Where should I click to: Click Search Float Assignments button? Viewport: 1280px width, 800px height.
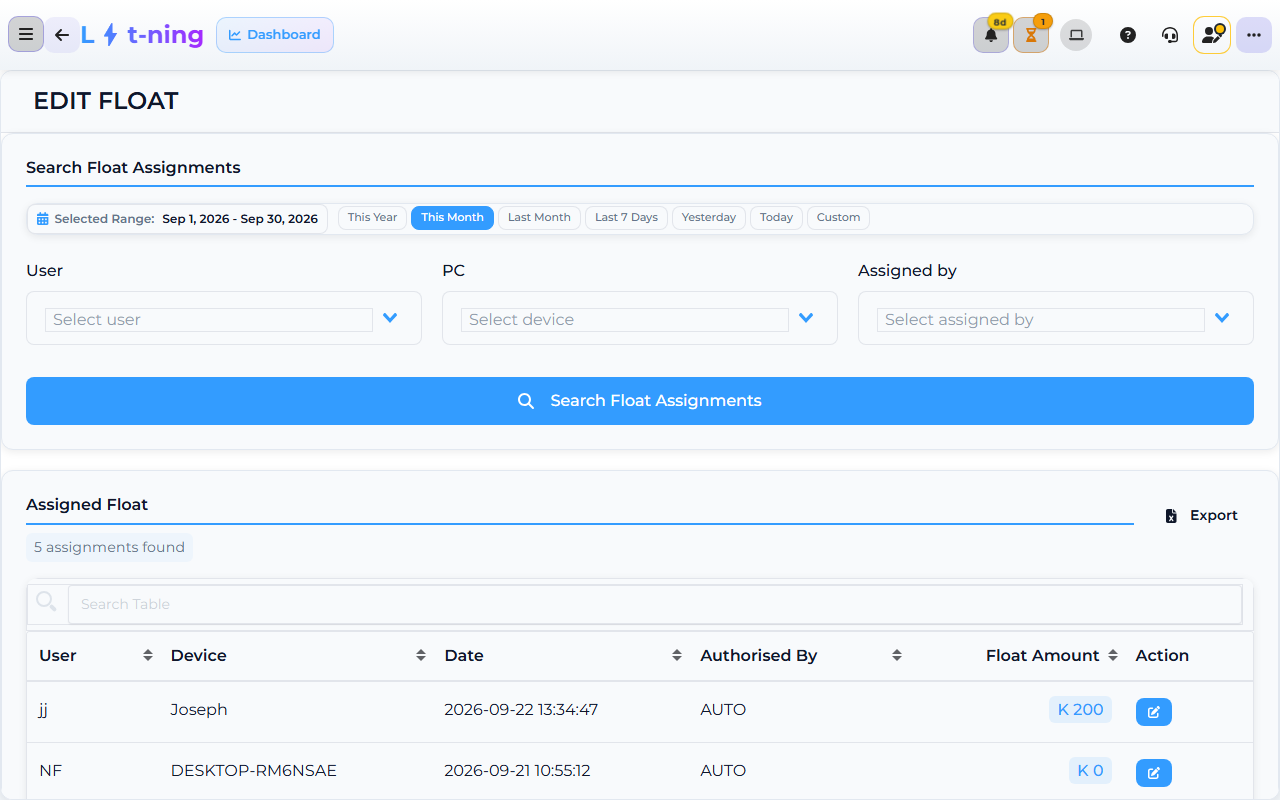640,401
